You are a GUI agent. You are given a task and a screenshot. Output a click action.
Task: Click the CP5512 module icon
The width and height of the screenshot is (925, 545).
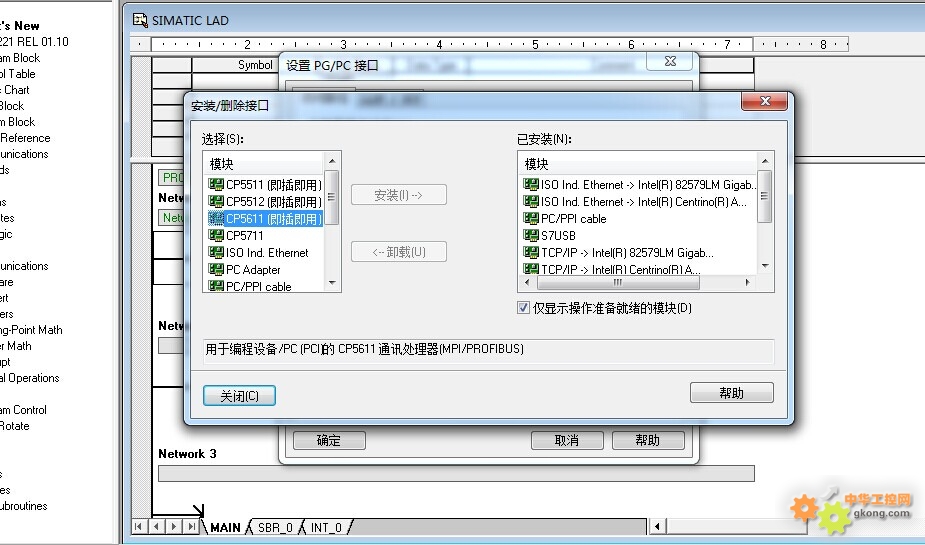click(x=216, y=201)
